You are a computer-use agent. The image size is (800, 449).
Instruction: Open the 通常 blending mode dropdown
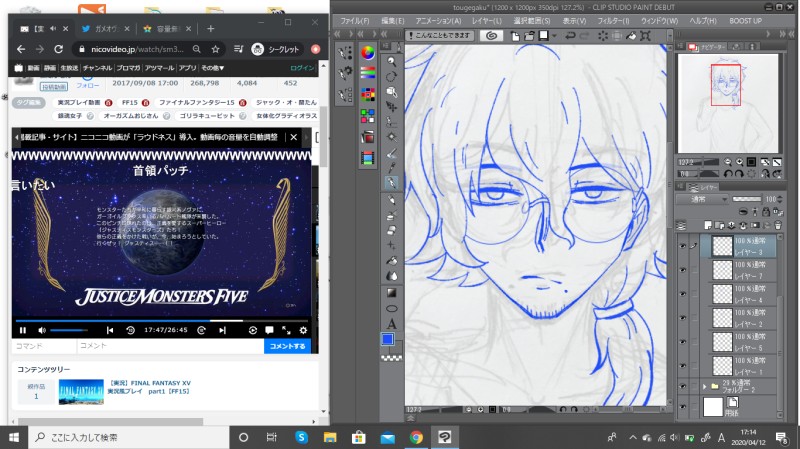pyautogui.click(x=703, y=199)
